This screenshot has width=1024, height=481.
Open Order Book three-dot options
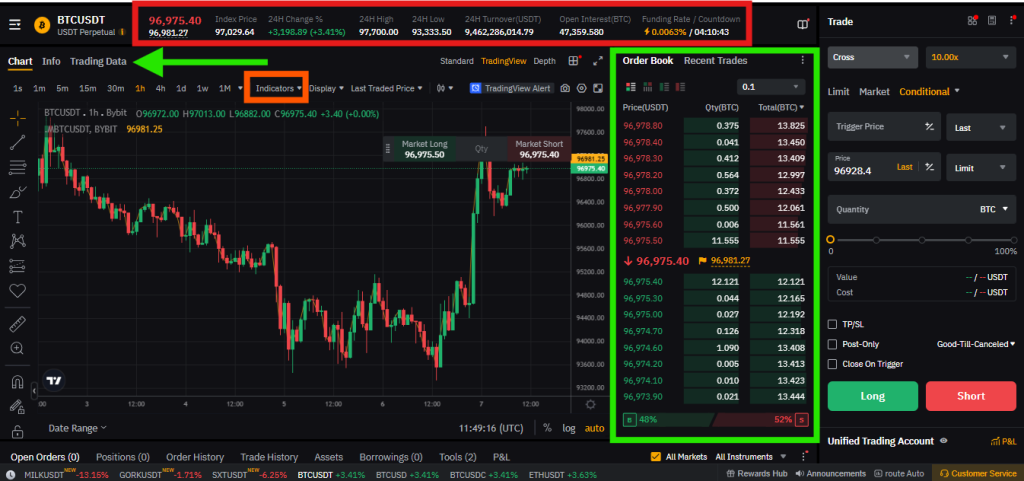(803, 60)
